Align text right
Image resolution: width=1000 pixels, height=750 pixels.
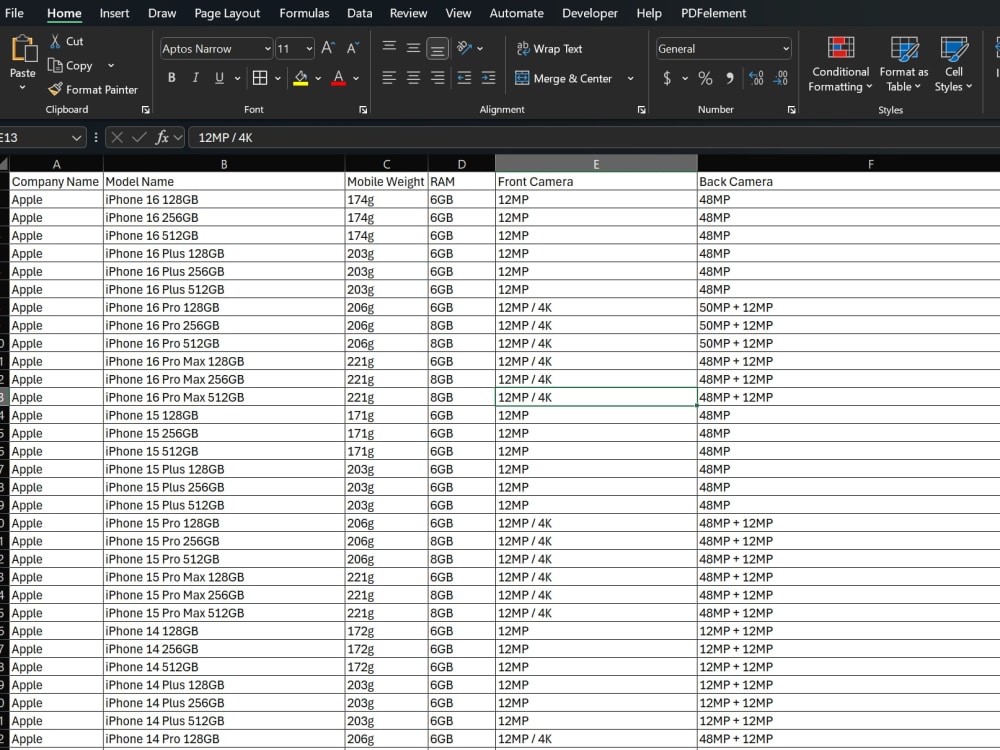tap(438, 78)
